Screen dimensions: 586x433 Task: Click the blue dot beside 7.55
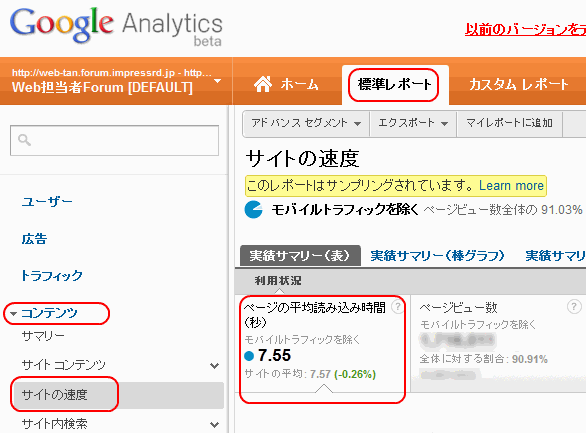249,356
